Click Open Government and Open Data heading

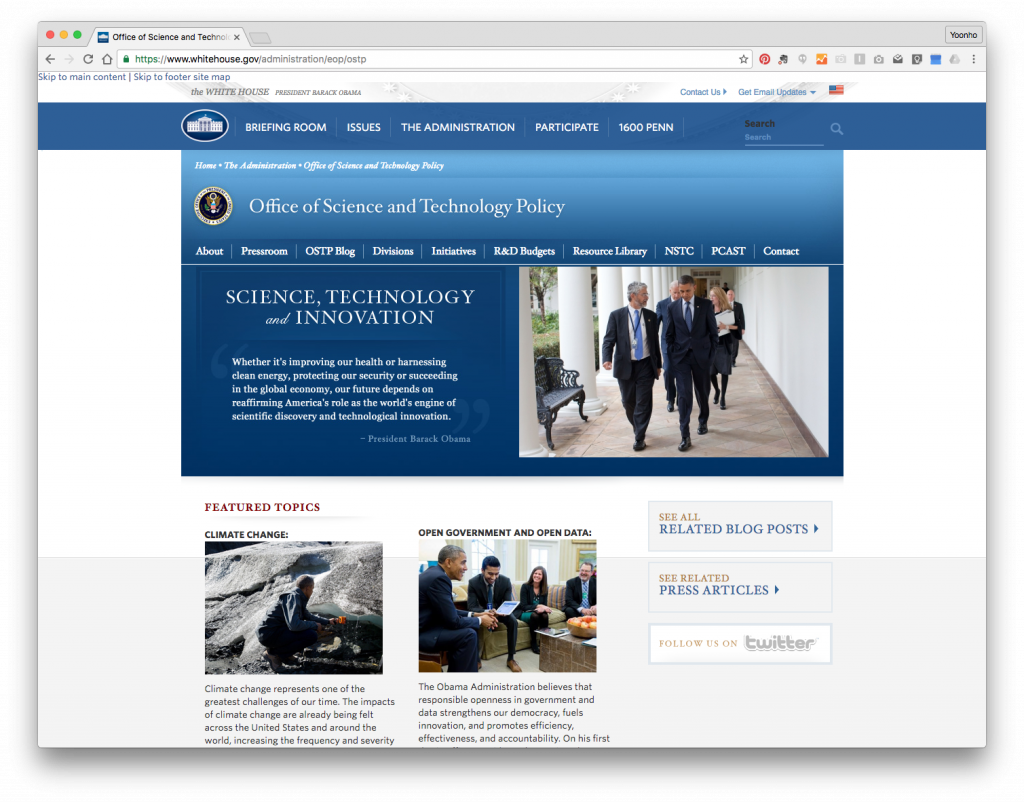coord(505,532)
